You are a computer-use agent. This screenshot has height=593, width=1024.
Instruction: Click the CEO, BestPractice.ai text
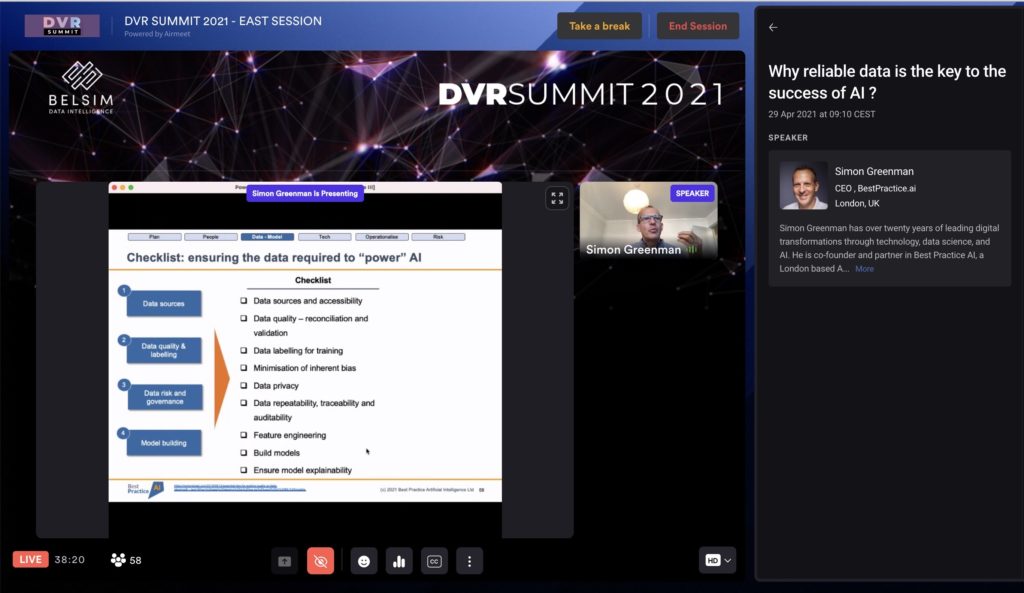[875, 188]
